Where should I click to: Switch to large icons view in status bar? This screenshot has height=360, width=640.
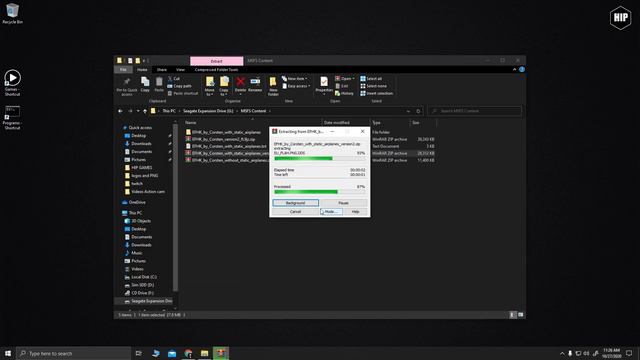tap(521, 315)
